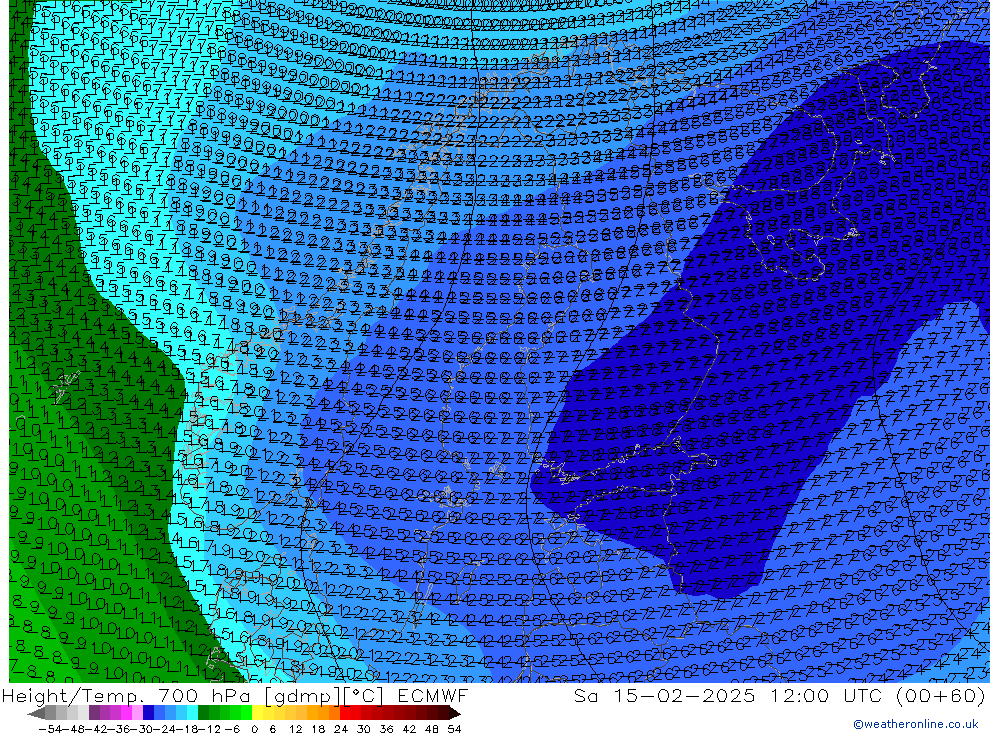Click the '-54' minimum scale label

coord(50,729)
